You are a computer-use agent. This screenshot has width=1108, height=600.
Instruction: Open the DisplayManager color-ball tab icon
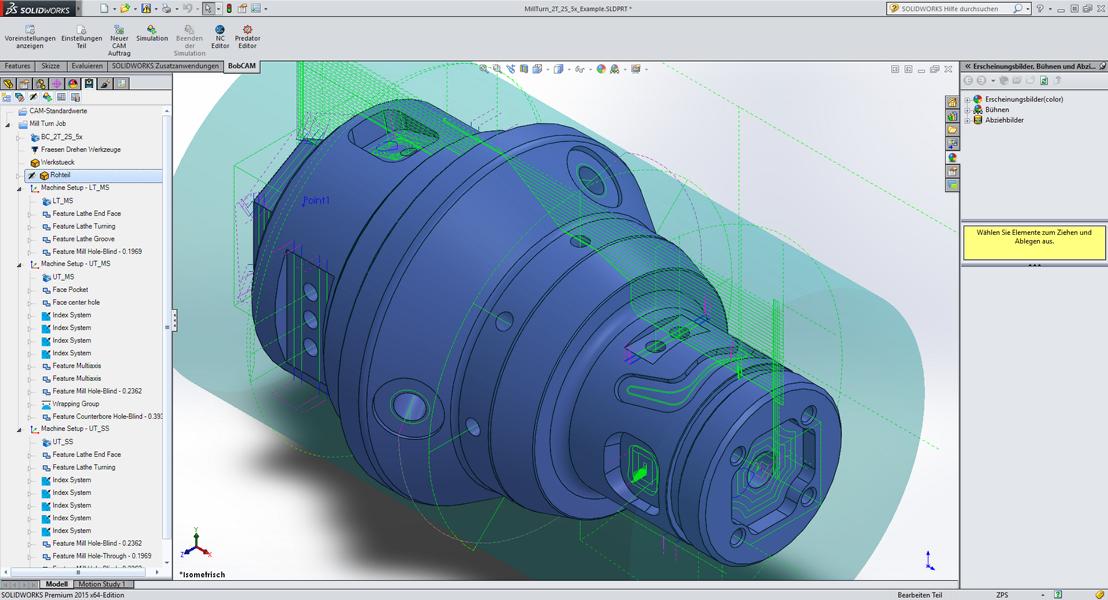point(73,83)
